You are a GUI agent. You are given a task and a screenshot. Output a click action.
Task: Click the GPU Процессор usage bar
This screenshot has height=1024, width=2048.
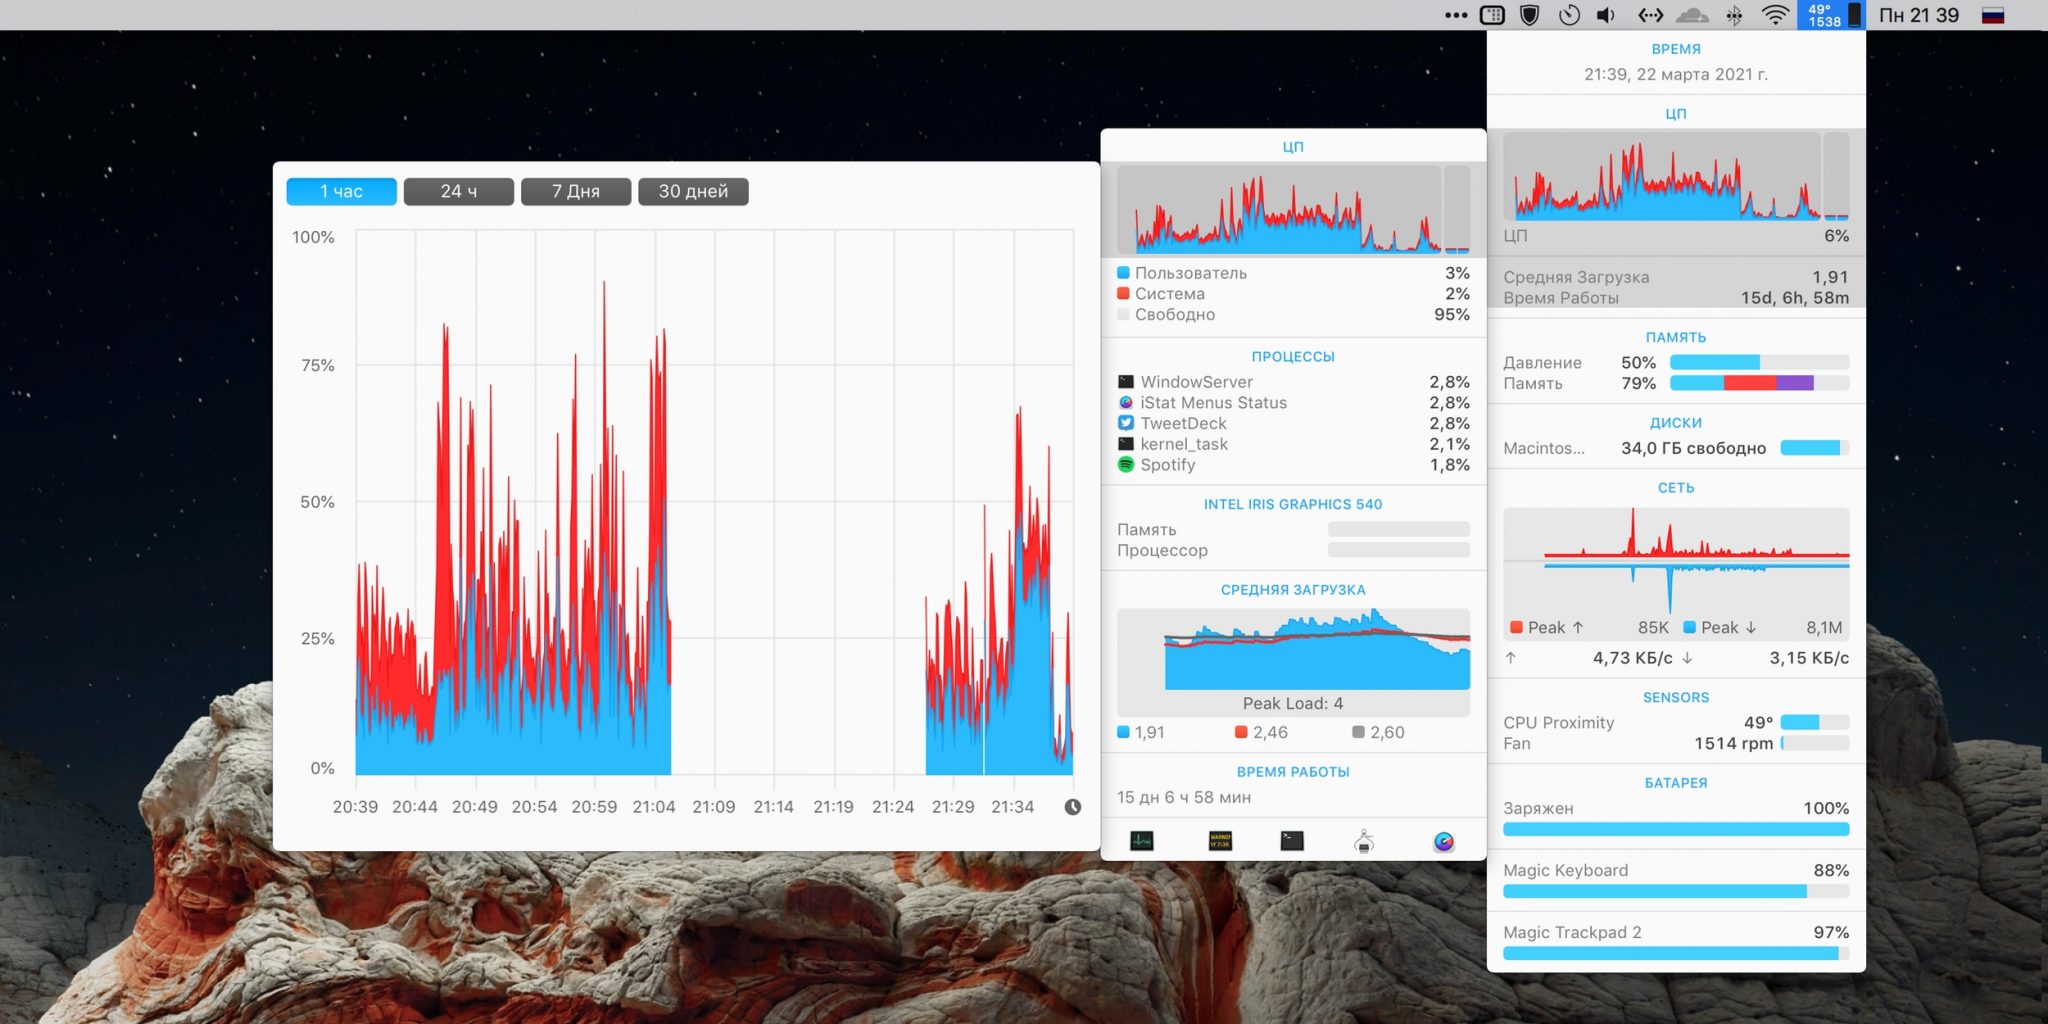click(1399, 550)
